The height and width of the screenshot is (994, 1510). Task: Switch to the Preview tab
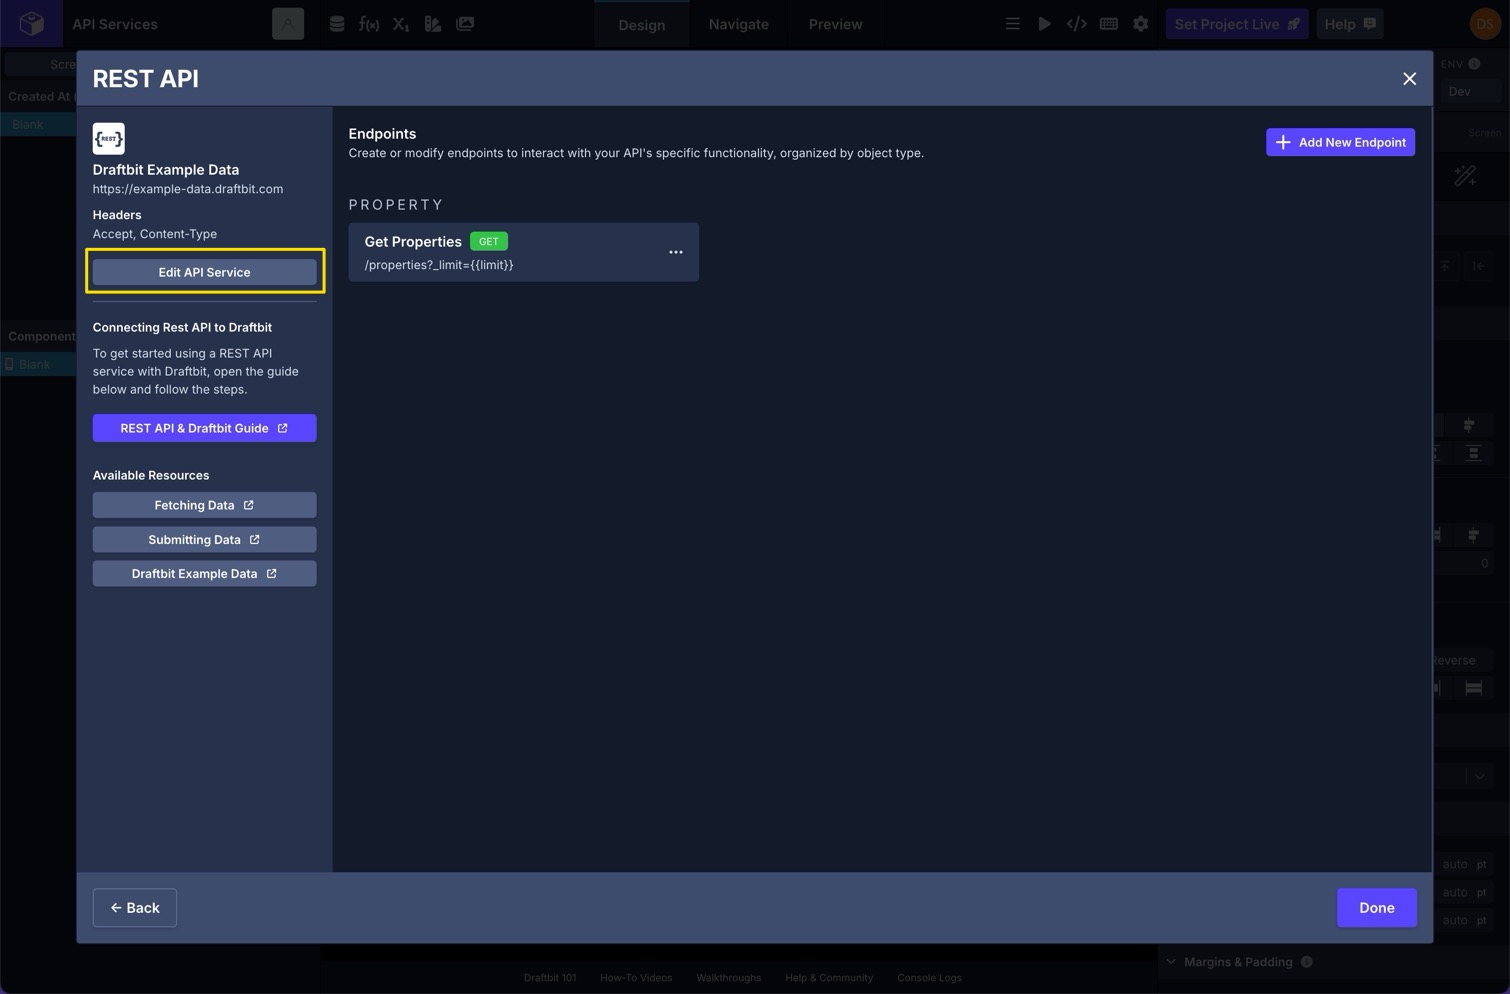point(835,24)
